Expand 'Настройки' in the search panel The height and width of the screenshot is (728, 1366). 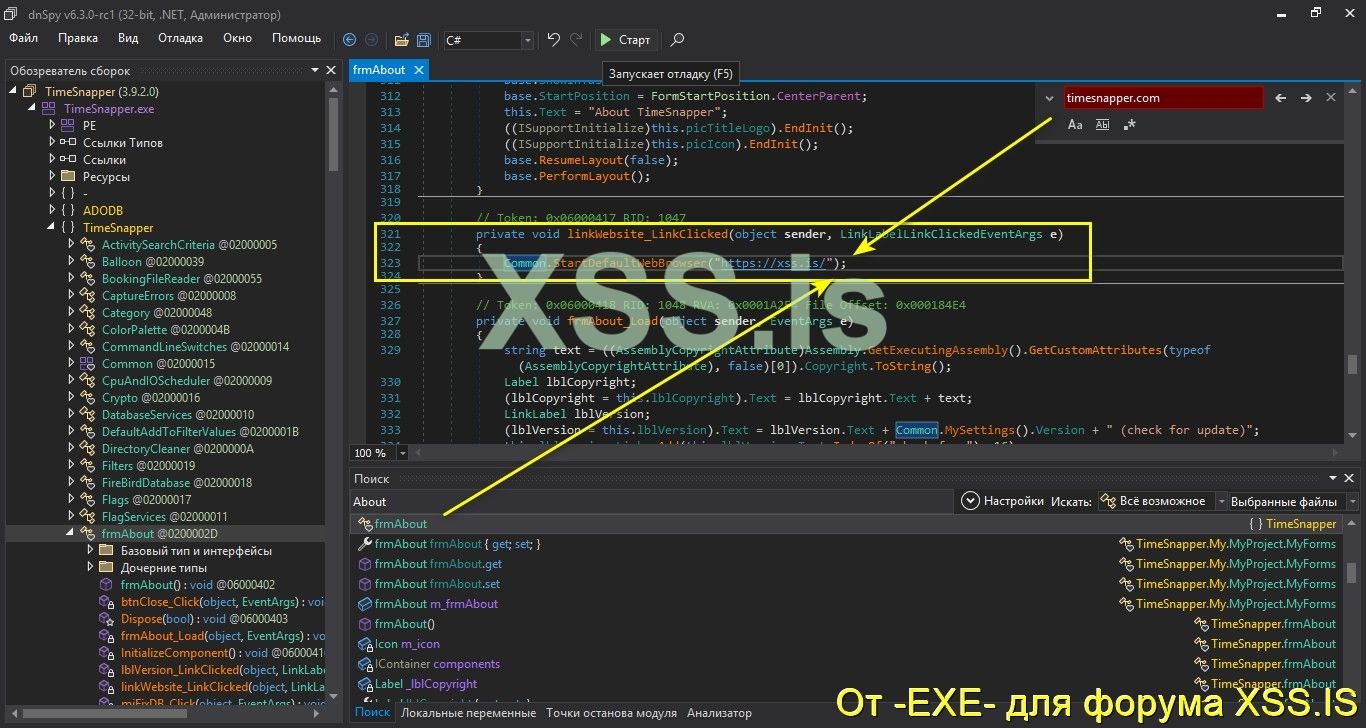coord(970,501)
